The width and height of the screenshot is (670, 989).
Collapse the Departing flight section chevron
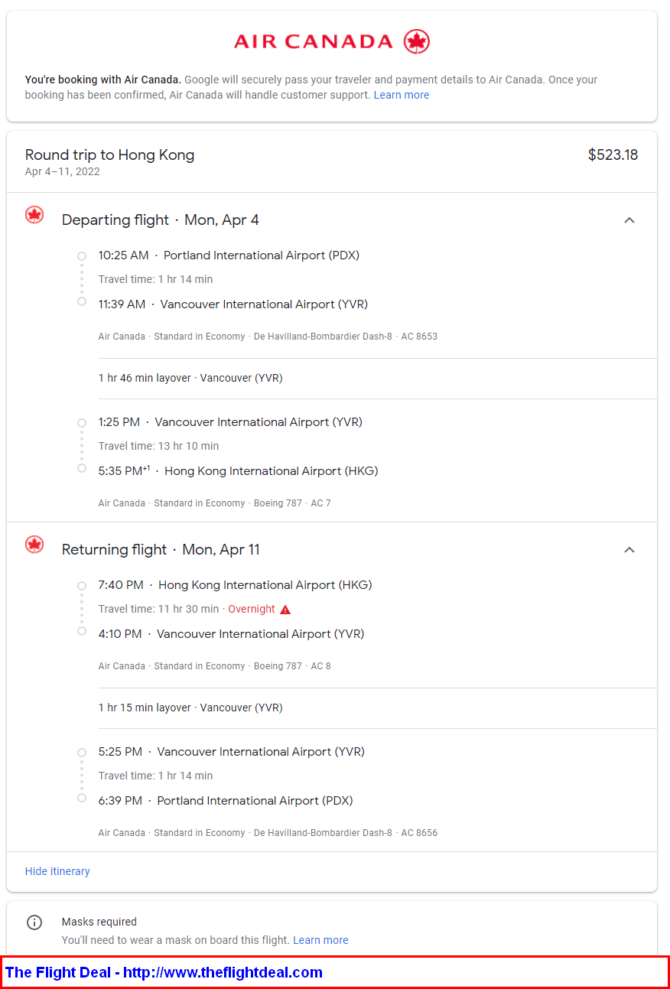pos(629,220)
